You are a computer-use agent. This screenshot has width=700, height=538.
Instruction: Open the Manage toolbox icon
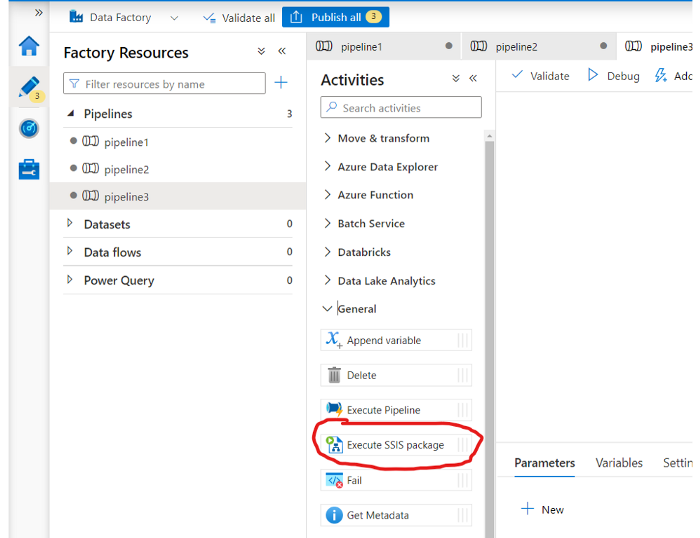click(x=29, y=169)
